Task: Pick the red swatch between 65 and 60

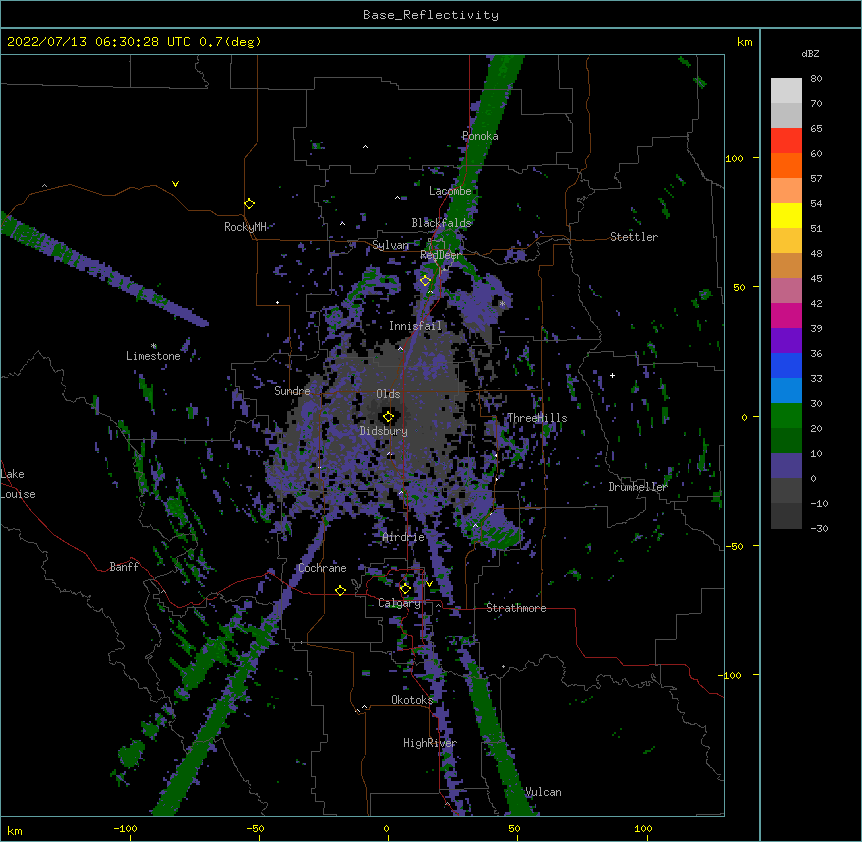Action: 786,141
